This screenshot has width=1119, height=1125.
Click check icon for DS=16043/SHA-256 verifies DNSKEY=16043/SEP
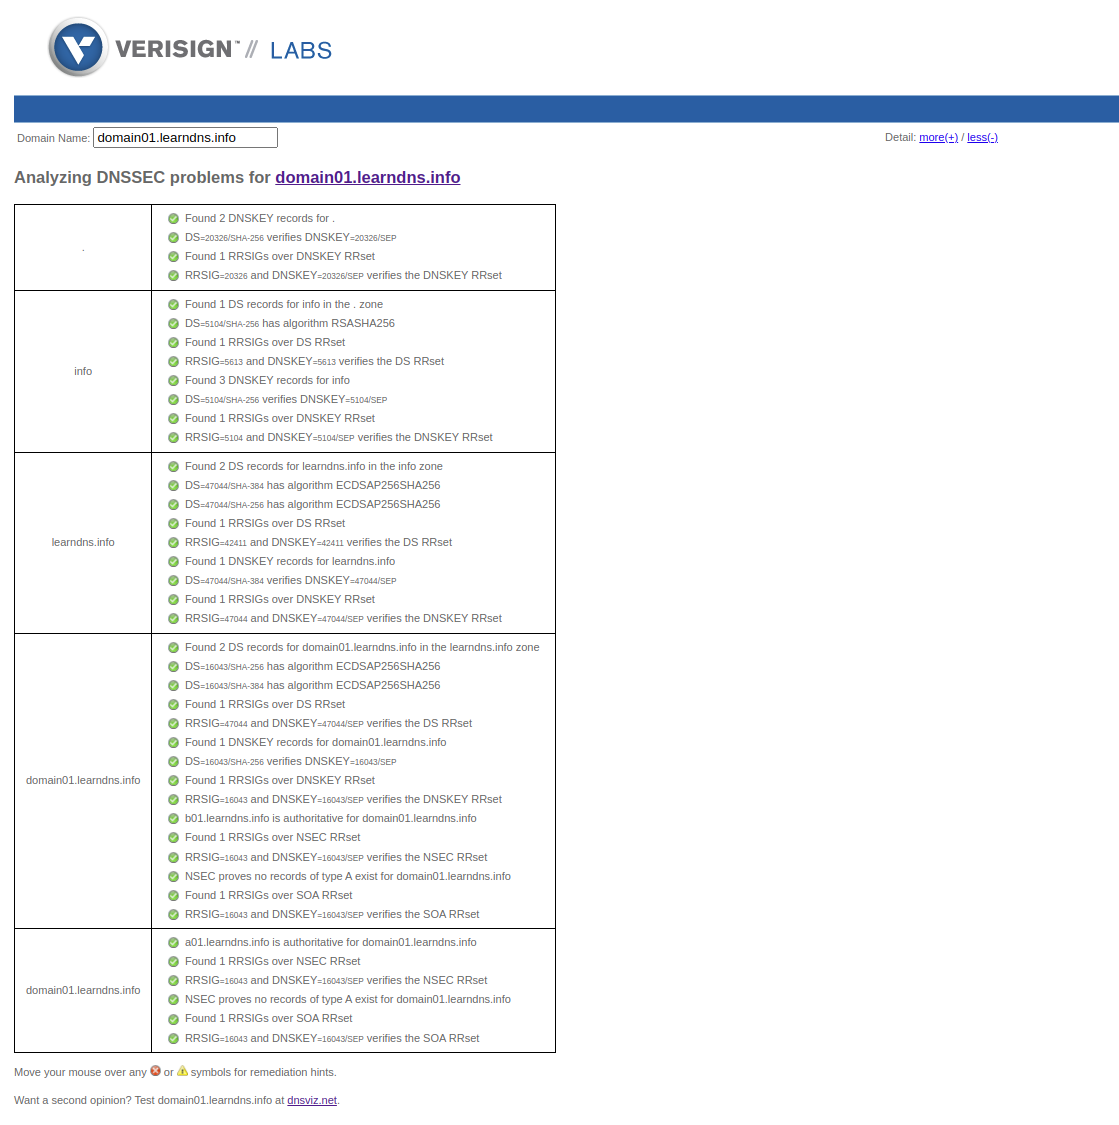click(174, 762)
